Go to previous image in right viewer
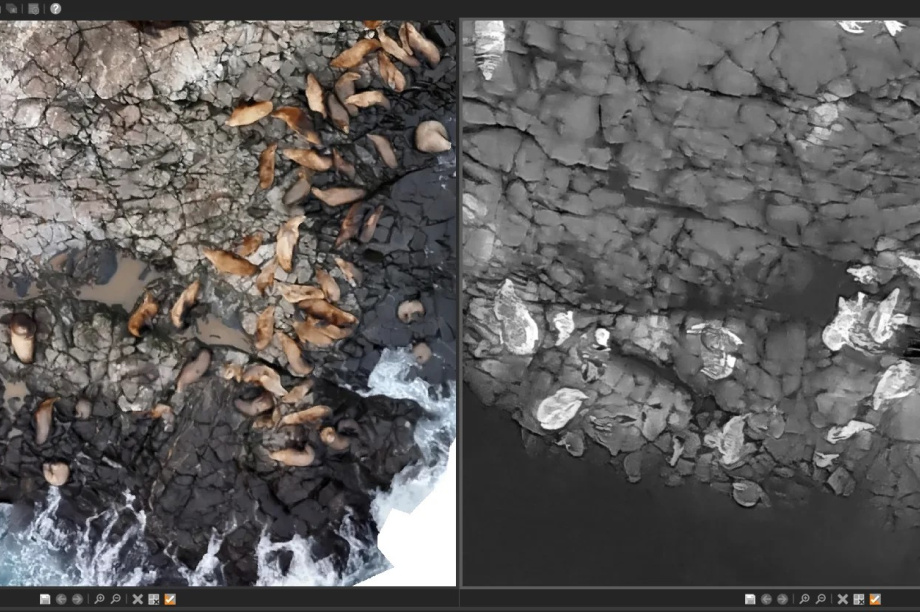This screenshot has height=612, width=920. (x=766, y=599)
